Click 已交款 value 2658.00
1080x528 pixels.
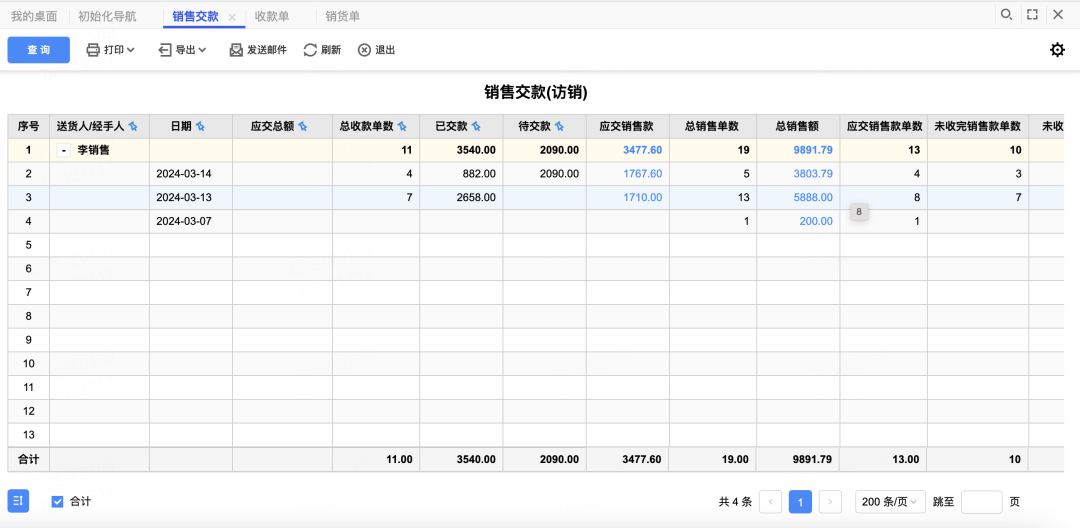476,198
